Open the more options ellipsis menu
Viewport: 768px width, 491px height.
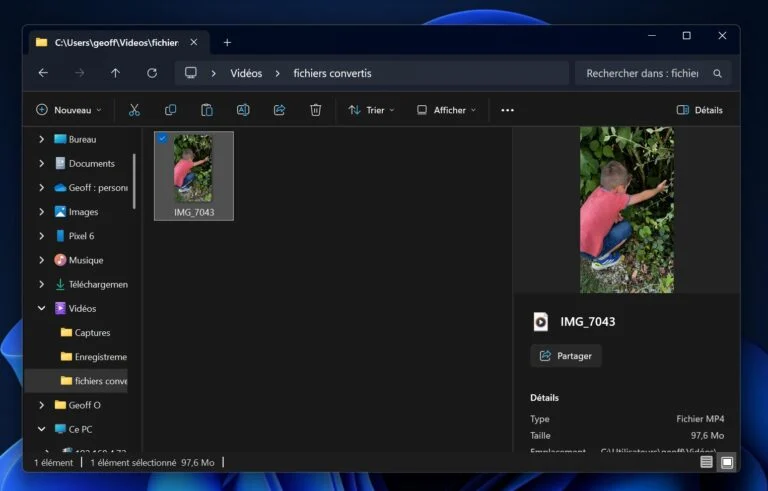(507, 110)
